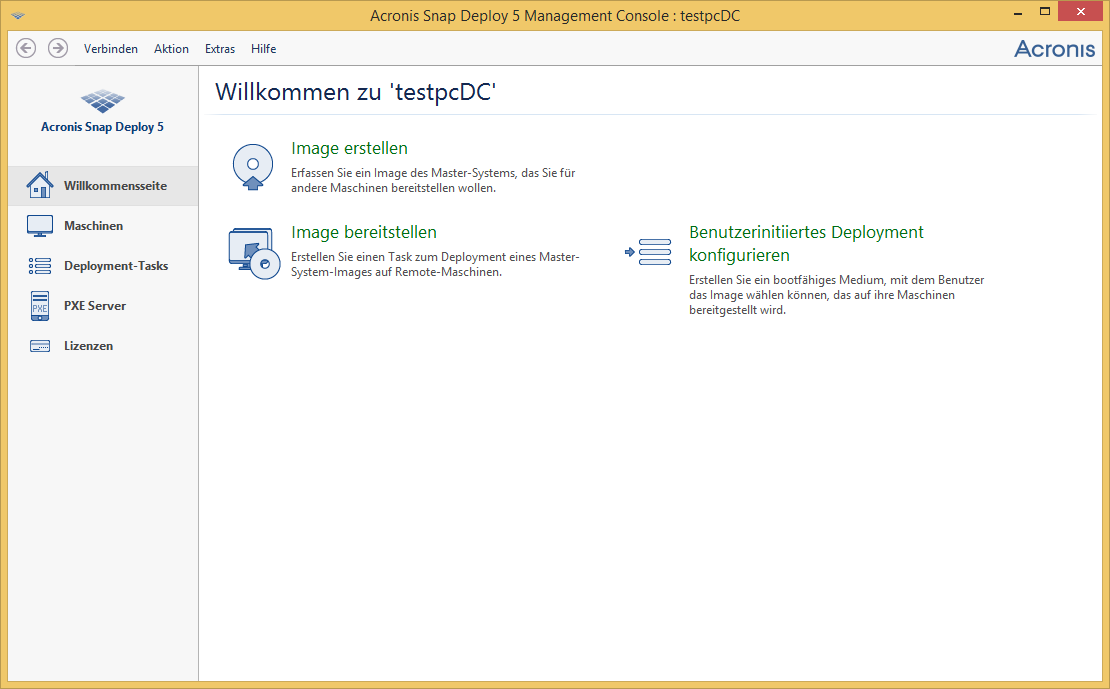
Task: Open the Extras menu
Action: pyautogui.click(x=219, y=49)
